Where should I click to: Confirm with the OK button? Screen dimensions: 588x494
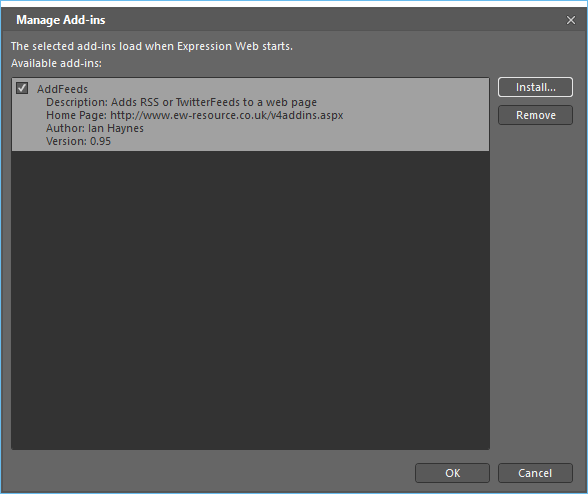[452, 473]
